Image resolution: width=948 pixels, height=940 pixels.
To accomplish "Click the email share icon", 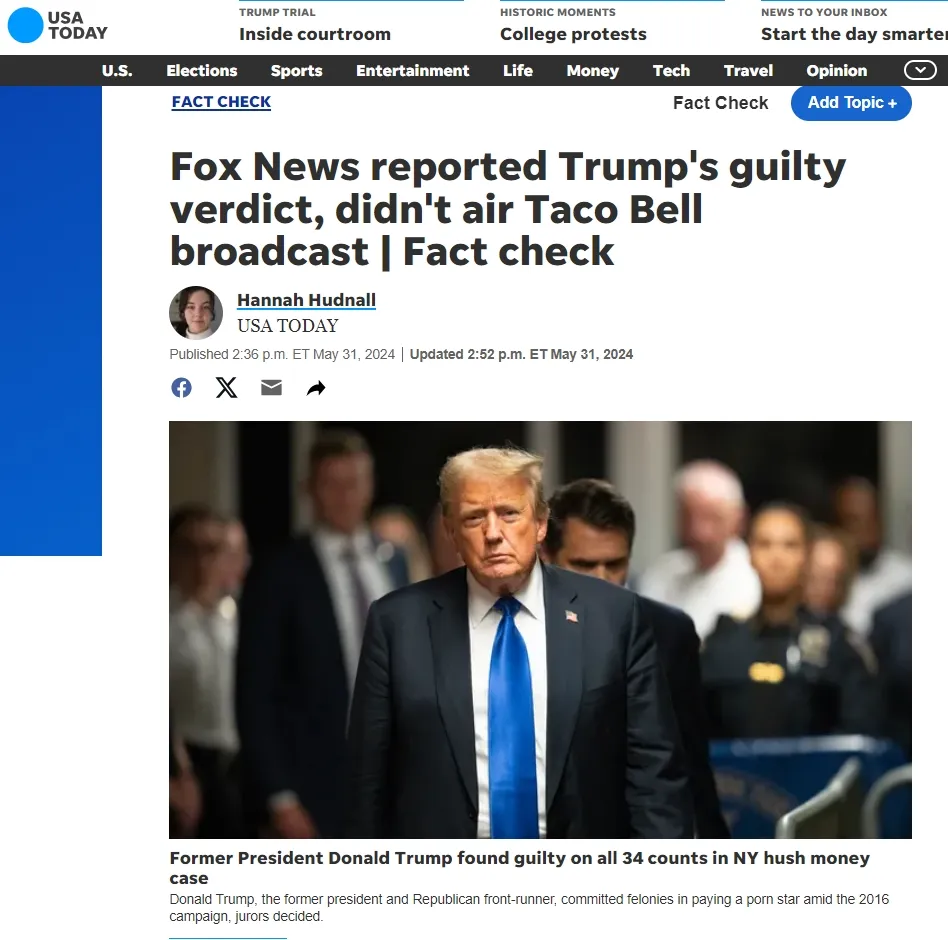I will (271, 387).
